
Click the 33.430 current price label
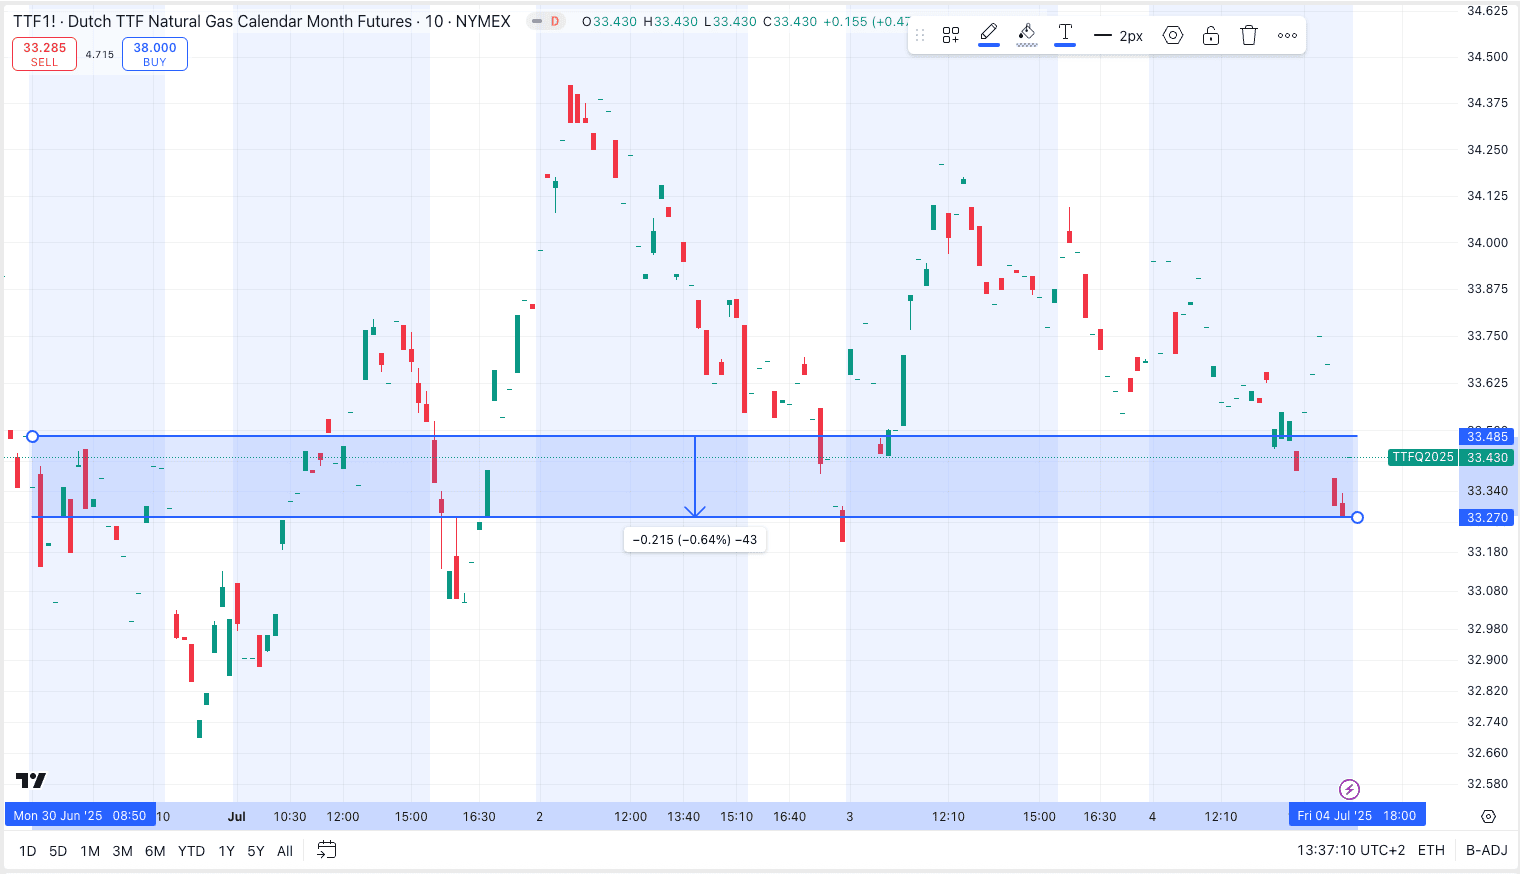point(1487,457)
